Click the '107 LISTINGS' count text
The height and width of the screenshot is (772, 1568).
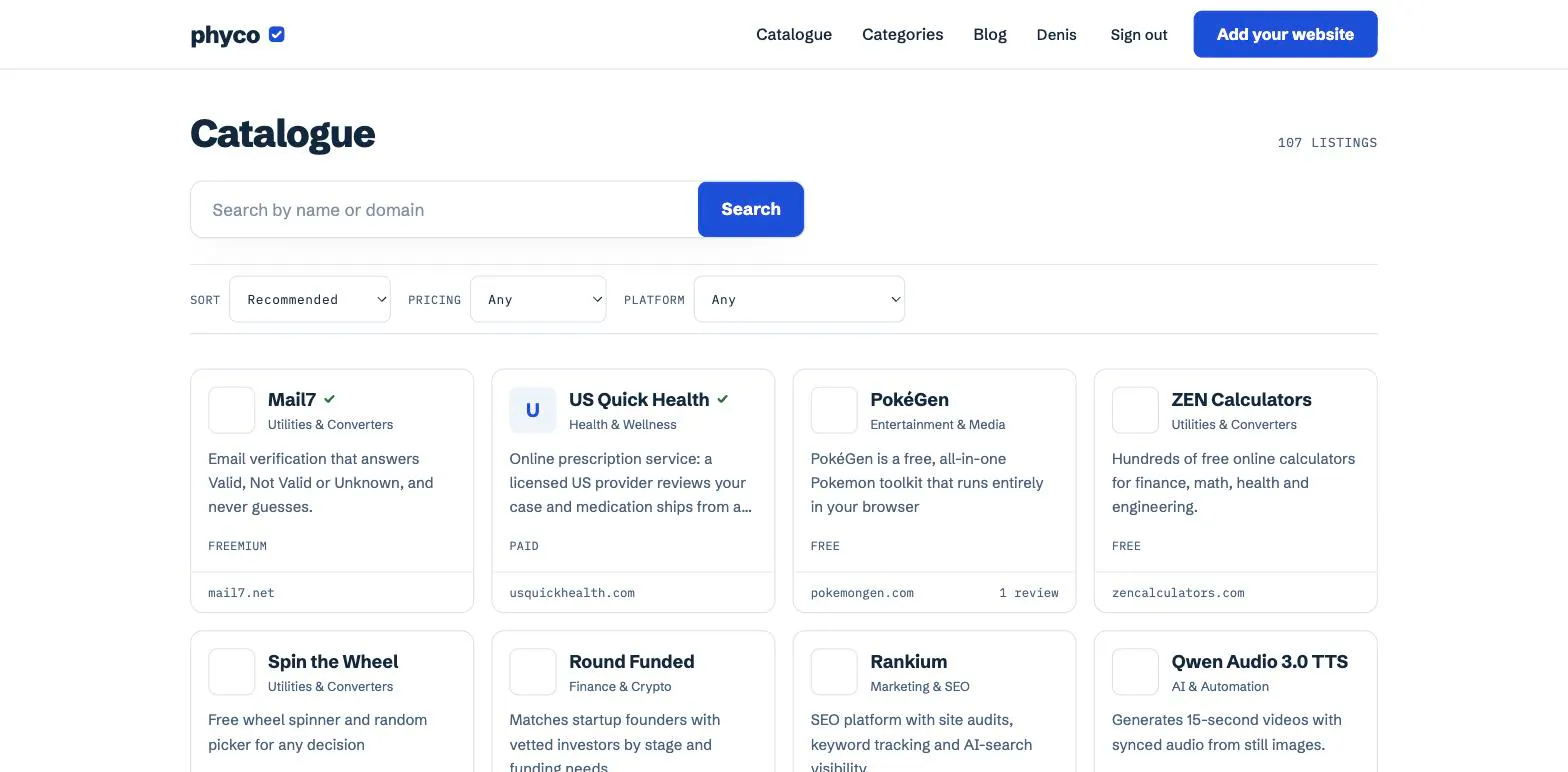[1327, 143]
